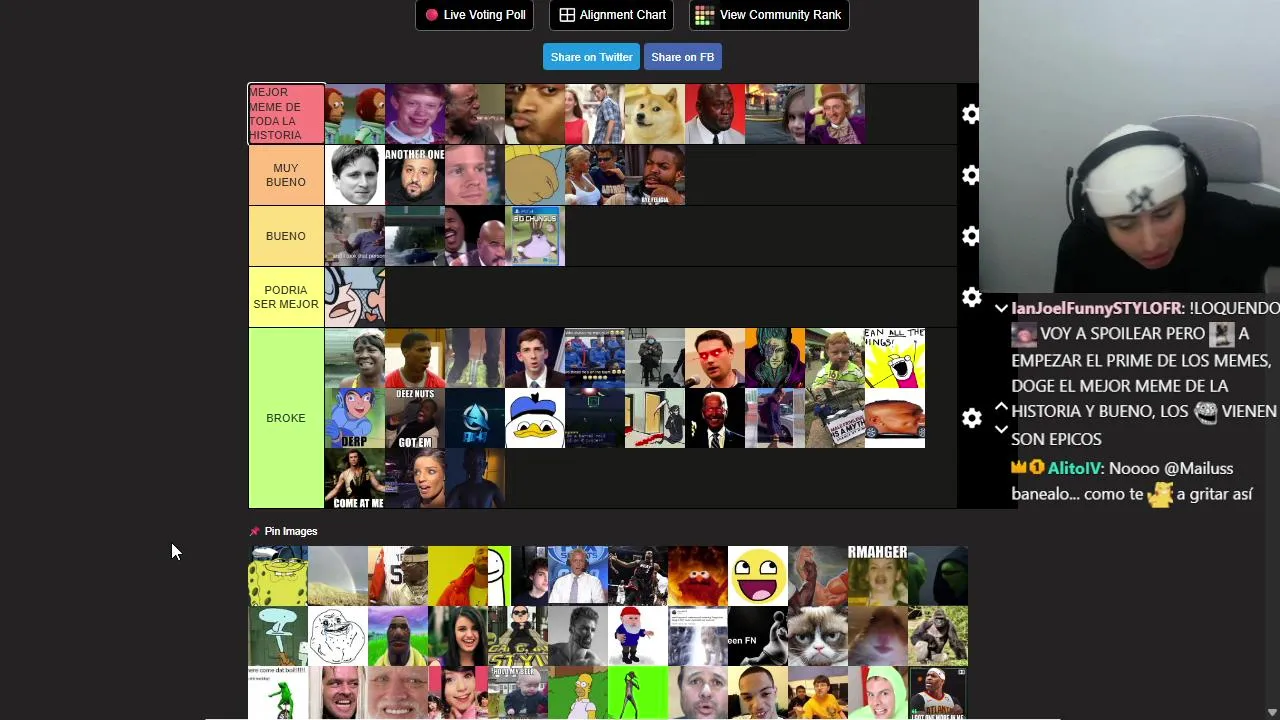Open settings gear for MUY BUENO row
The height and width of the screenshot is (720, 1280).
coord(971,175)
